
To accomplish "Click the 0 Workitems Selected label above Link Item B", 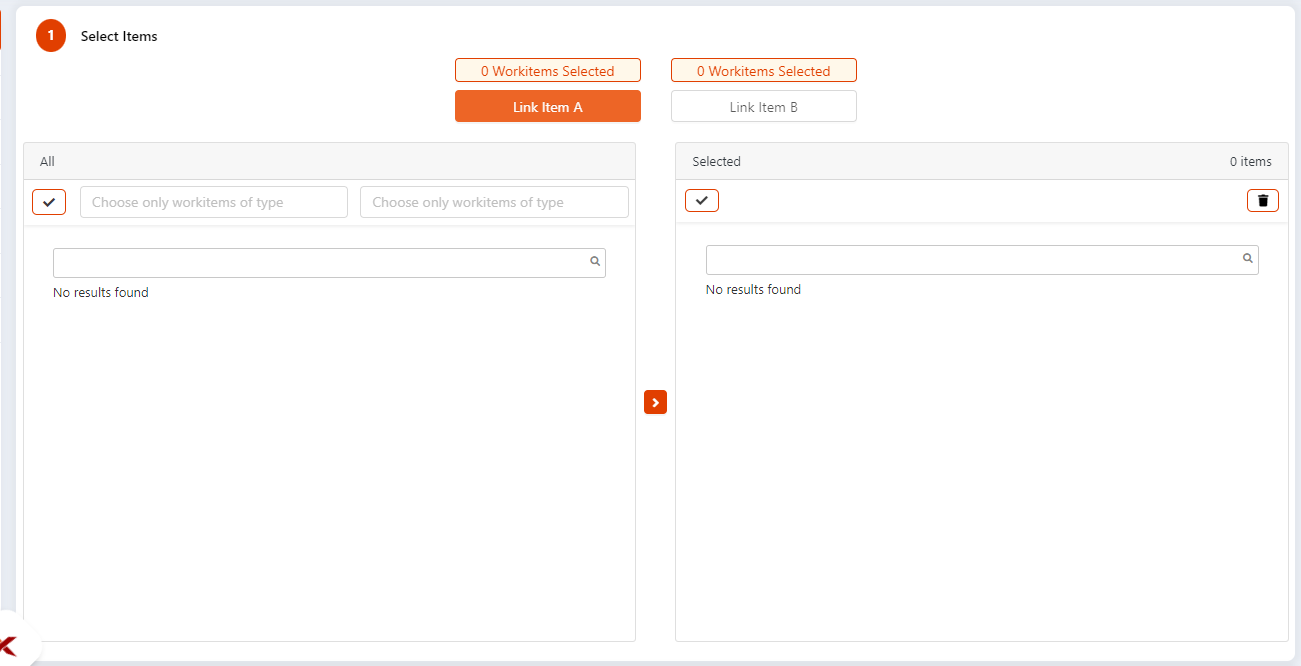I will (x=763, y=70).
